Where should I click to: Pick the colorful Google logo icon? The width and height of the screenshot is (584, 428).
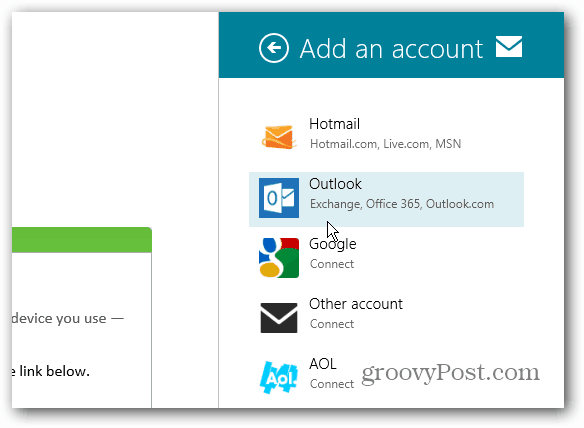tap(279, 258)
